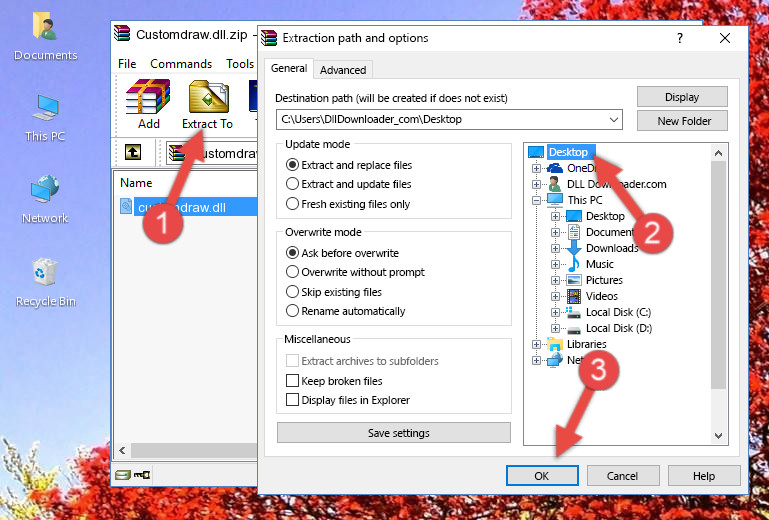
Task: Click the key password icon in WinRAR status bar
Action: pos(142,474)
